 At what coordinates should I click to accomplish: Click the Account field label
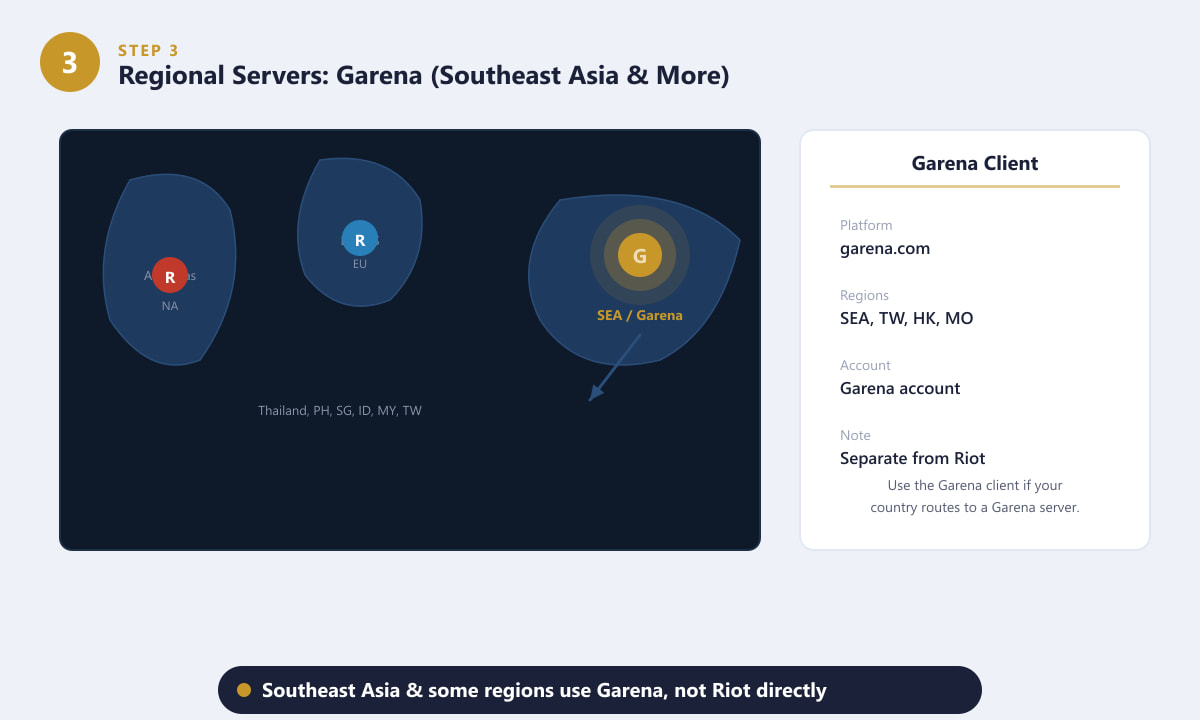pos(865,365)
